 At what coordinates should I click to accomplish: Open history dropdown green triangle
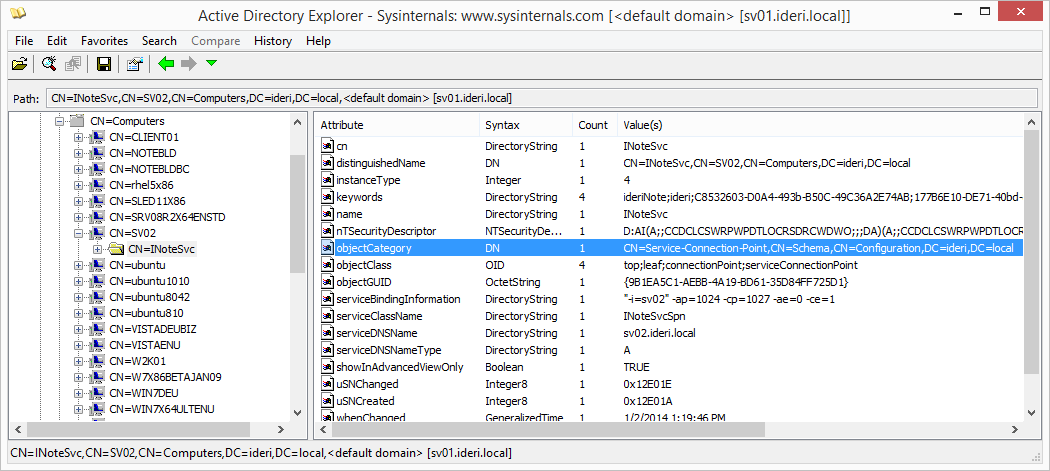(212, 63)
